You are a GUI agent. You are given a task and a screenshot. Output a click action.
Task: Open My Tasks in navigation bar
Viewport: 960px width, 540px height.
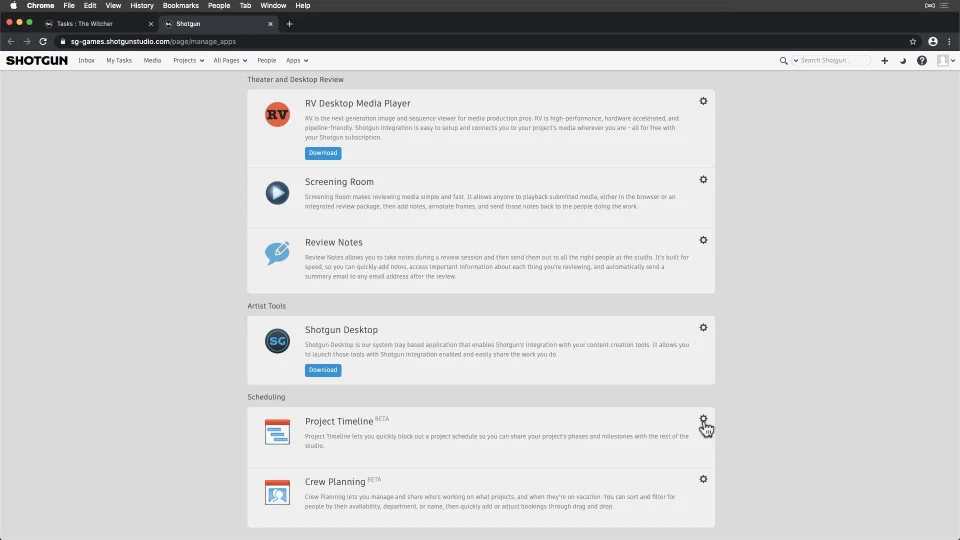119,61
